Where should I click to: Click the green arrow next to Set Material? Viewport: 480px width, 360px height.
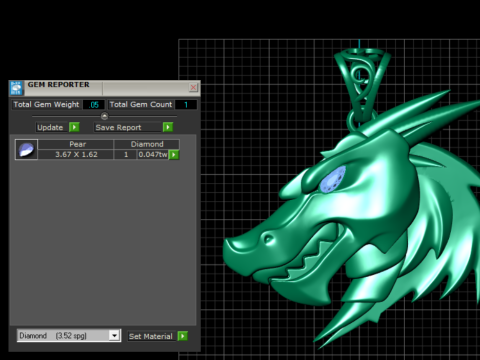coord(183,336)
